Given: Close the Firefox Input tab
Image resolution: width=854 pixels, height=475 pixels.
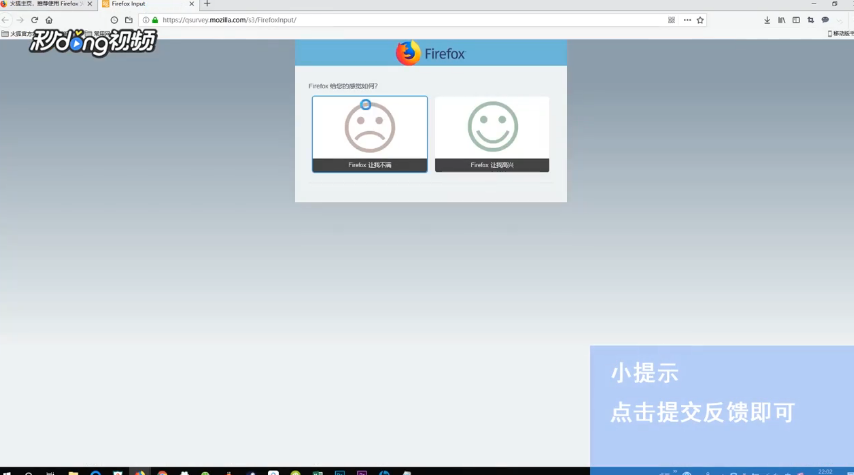Looking at the screenshot, I should point(192,4).
